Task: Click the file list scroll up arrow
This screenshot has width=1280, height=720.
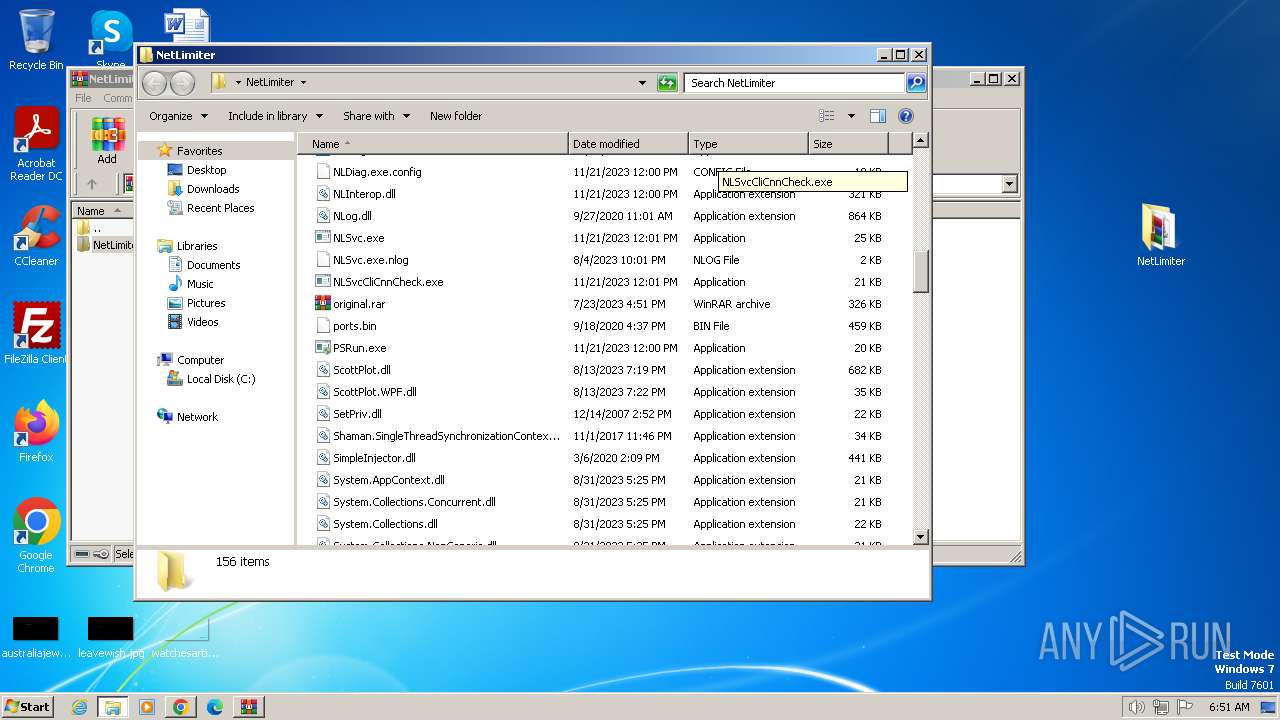Action: point(921,141)
